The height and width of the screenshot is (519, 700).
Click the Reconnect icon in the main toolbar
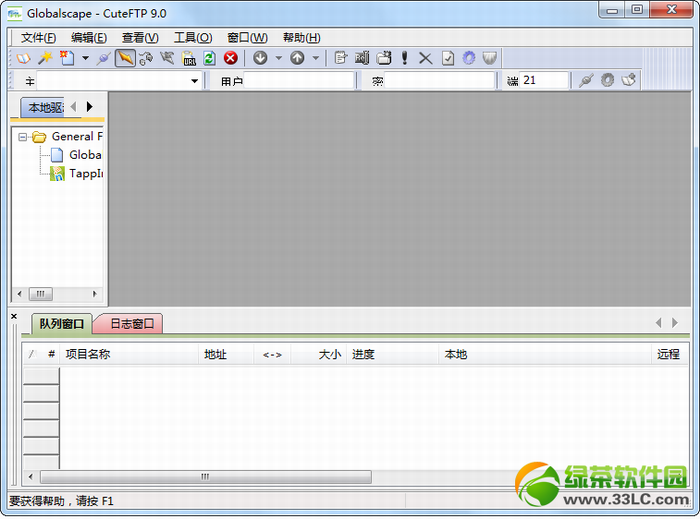(x=146, y=58)
